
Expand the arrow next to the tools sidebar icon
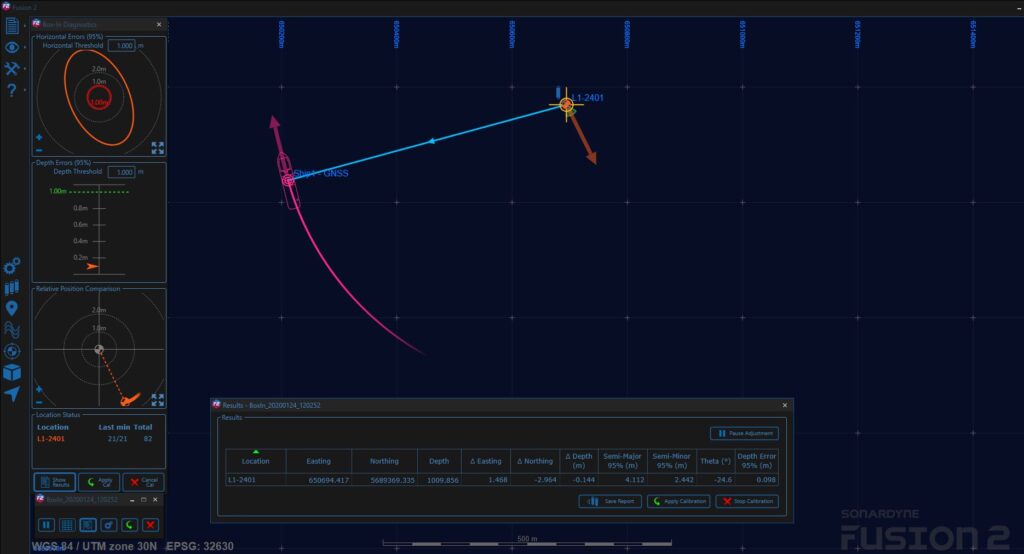tap(25, 69)
